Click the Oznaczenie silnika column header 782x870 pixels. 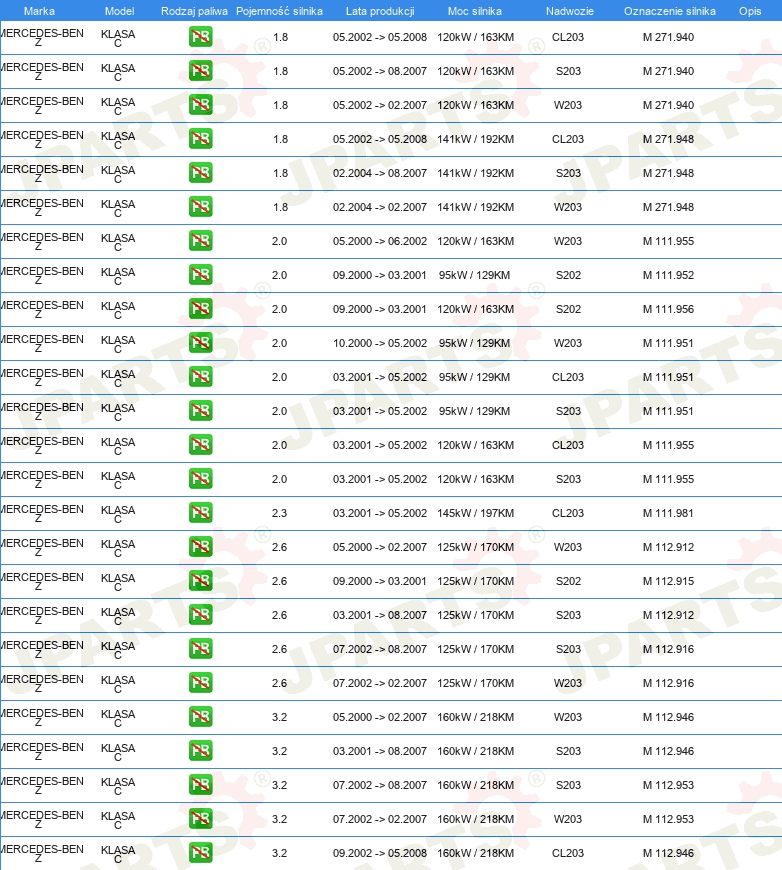coord(669,11)
